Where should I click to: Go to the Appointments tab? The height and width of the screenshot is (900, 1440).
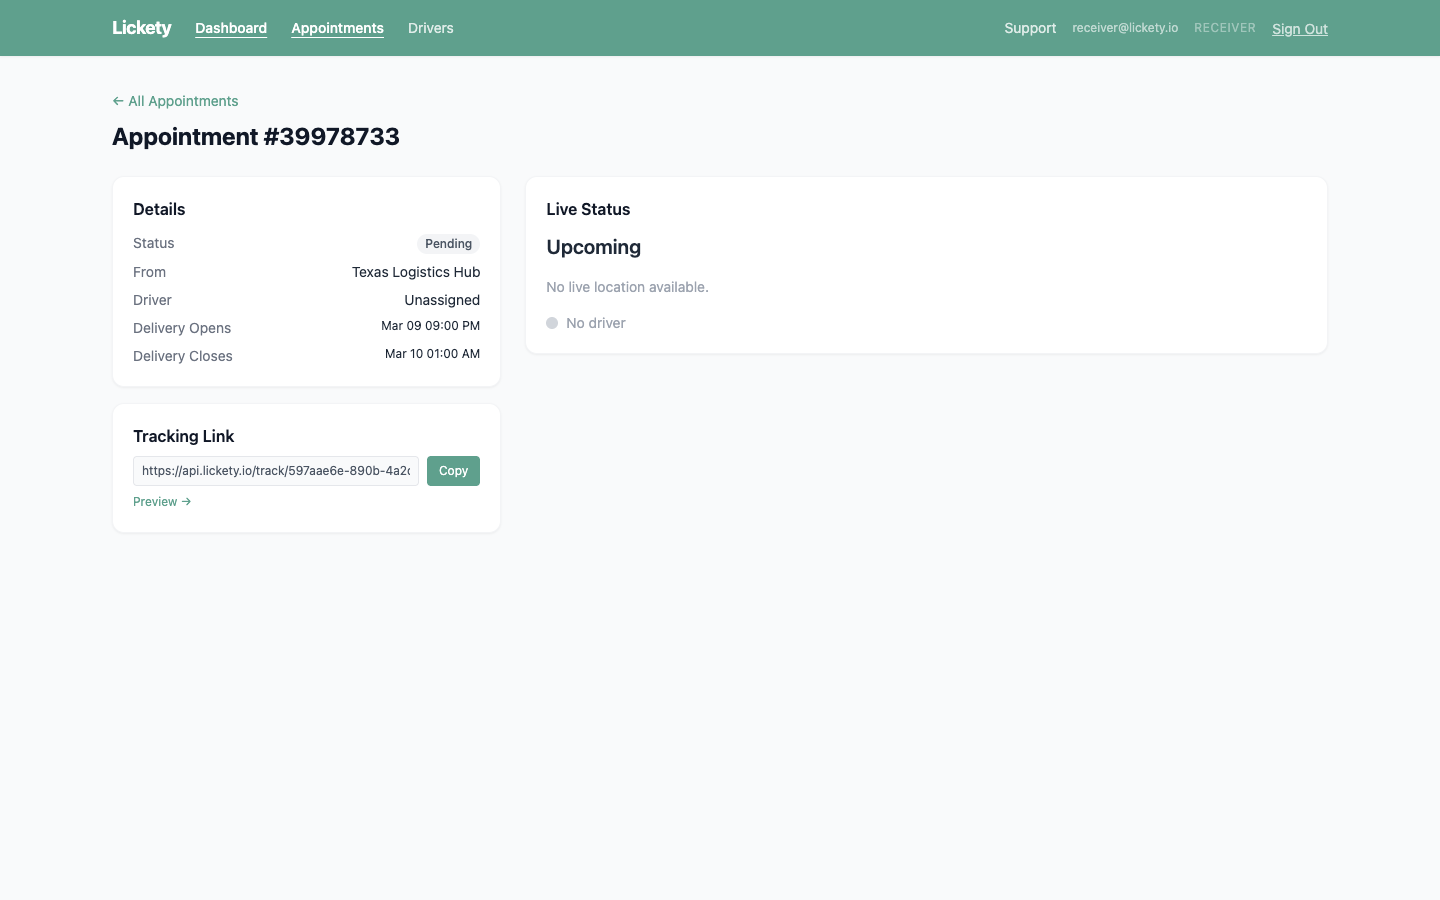coord(337,28)
